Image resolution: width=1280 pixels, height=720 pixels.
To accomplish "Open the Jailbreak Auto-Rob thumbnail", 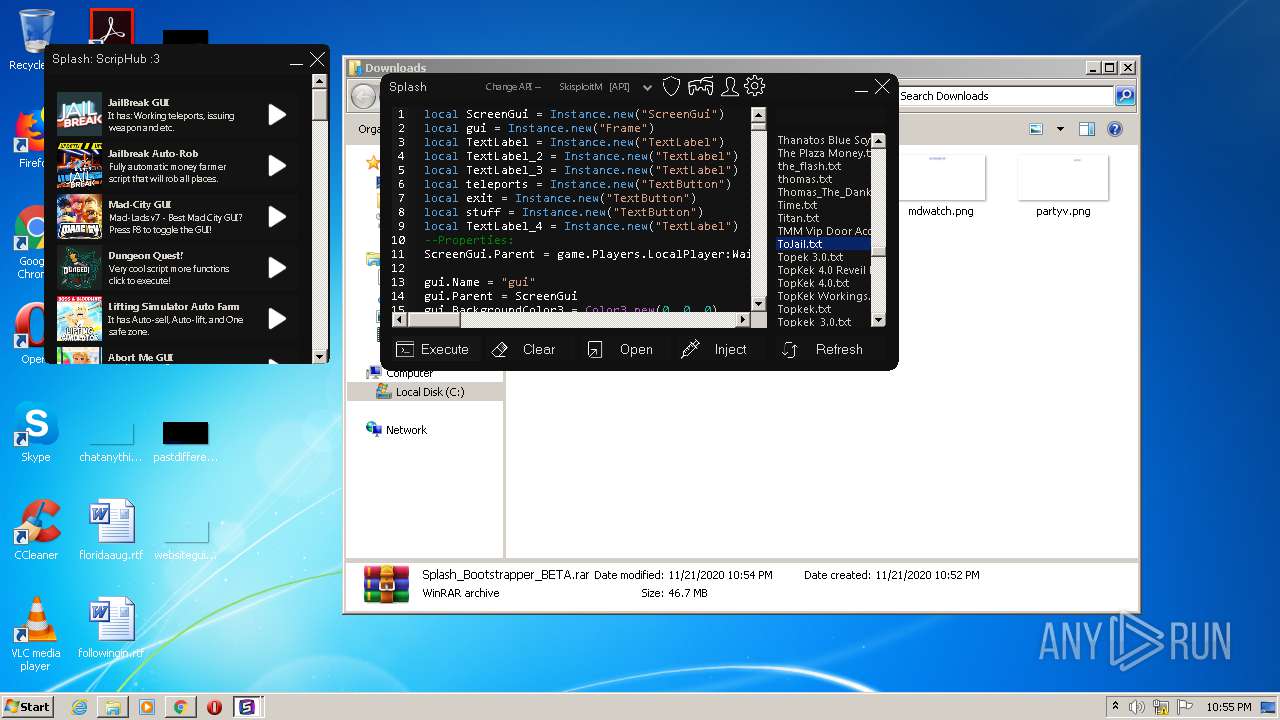I will [79, 165].
